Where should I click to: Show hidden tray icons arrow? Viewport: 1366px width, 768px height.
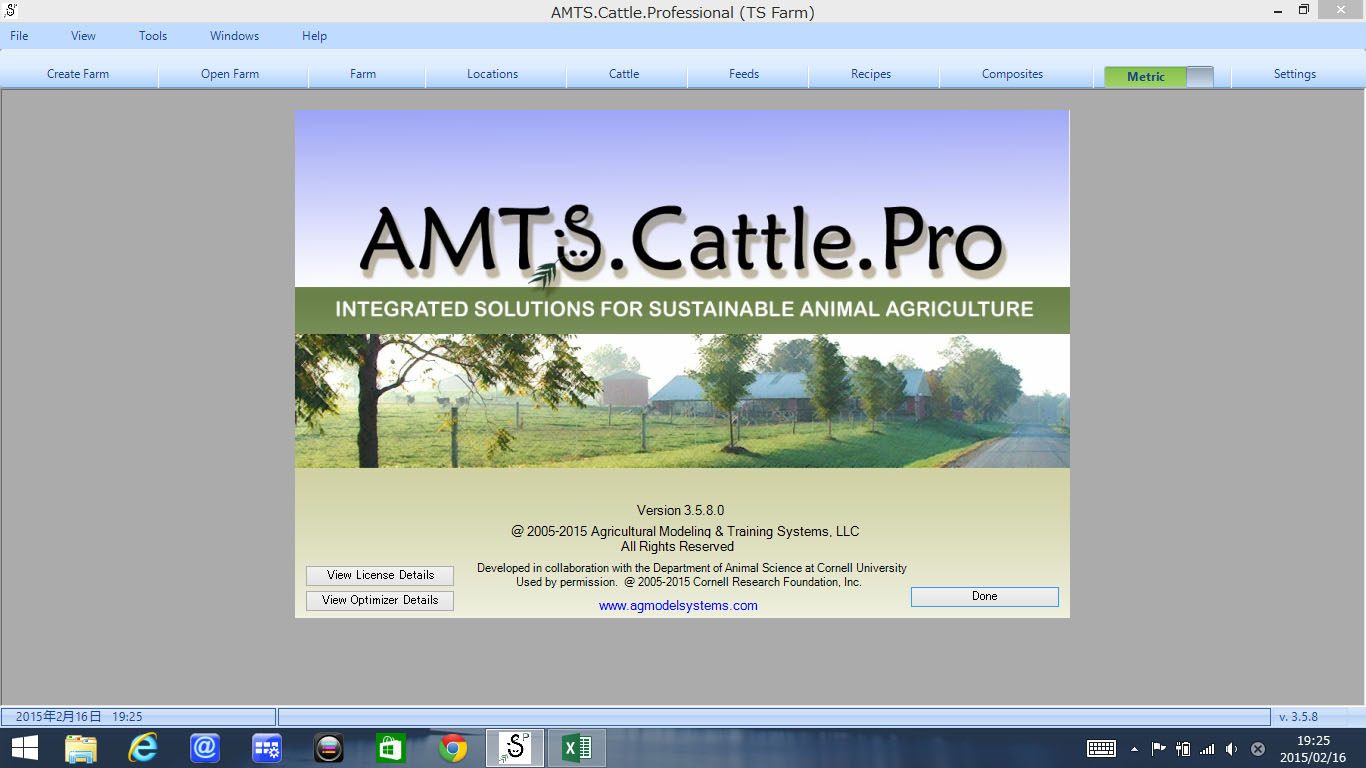pyautogui.click(x=1134, y=749)
